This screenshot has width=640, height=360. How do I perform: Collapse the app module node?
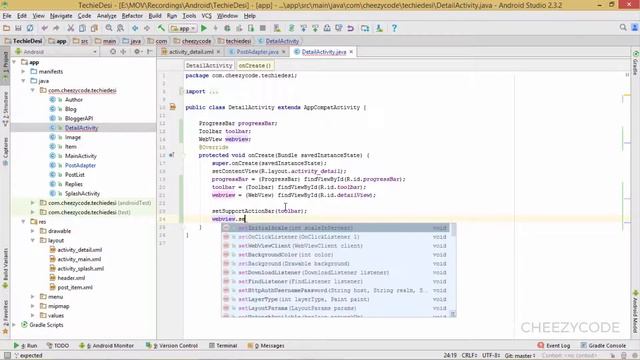pos(15,62)
